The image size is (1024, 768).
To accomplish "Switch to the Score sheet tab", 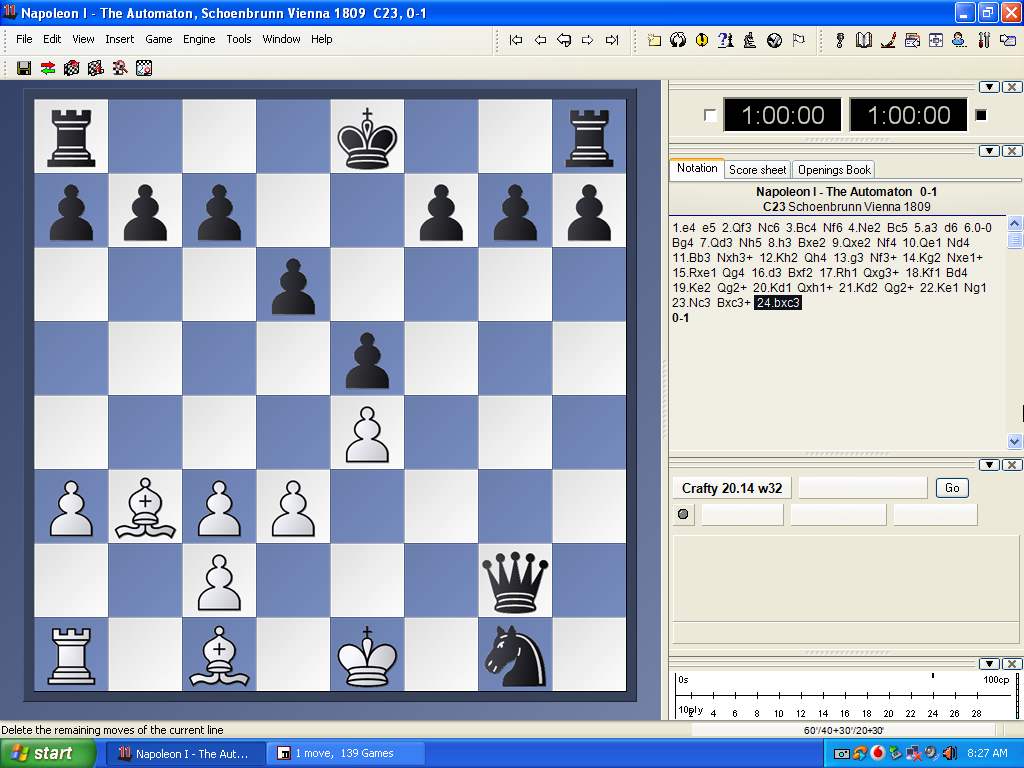I will point(757,169).
